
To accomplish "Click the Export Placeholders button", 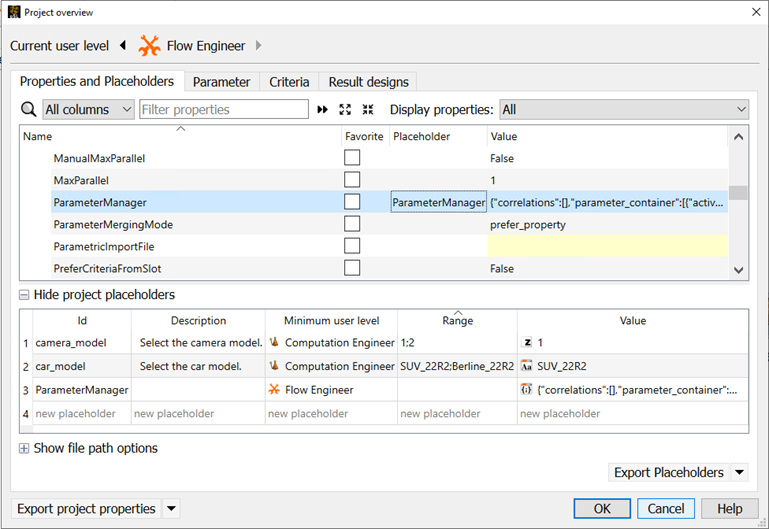I will pyautogui.click(x=668, y=472).
